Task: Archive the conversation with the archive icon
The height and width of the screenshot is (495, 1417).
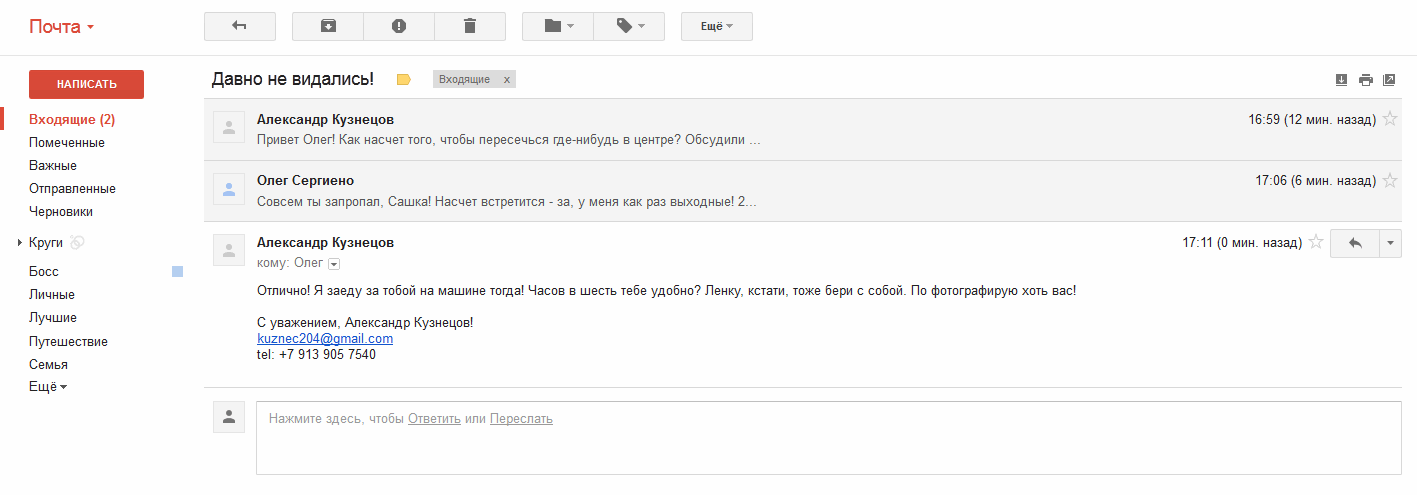Action: (x=328, y=26)
